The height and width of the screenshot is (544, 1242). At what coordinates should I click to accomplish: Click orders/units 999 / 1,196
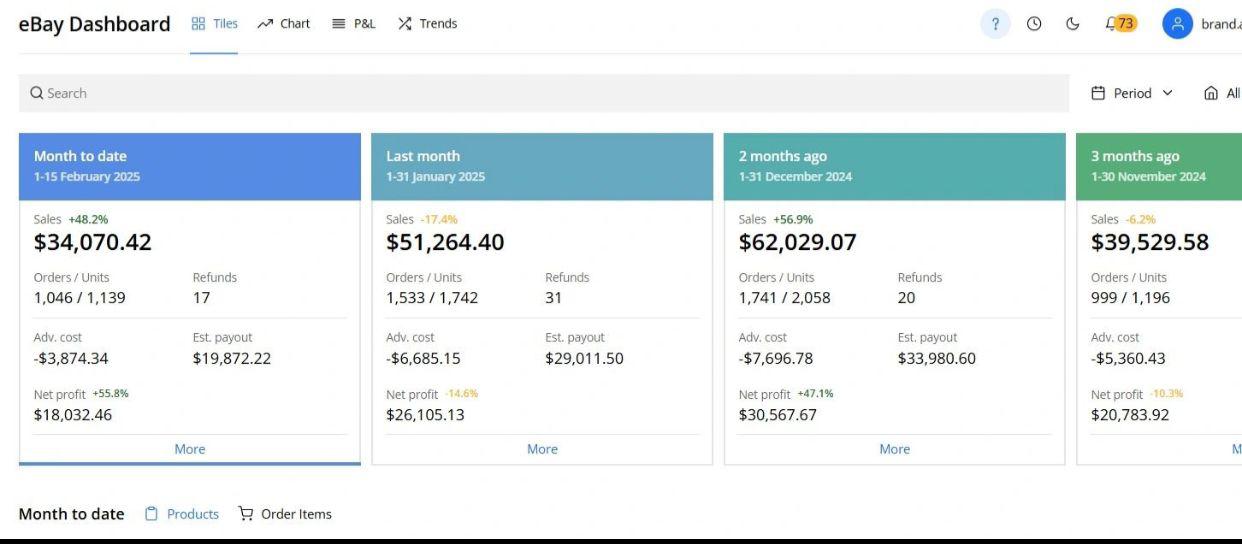click(x=1130, y=297)
